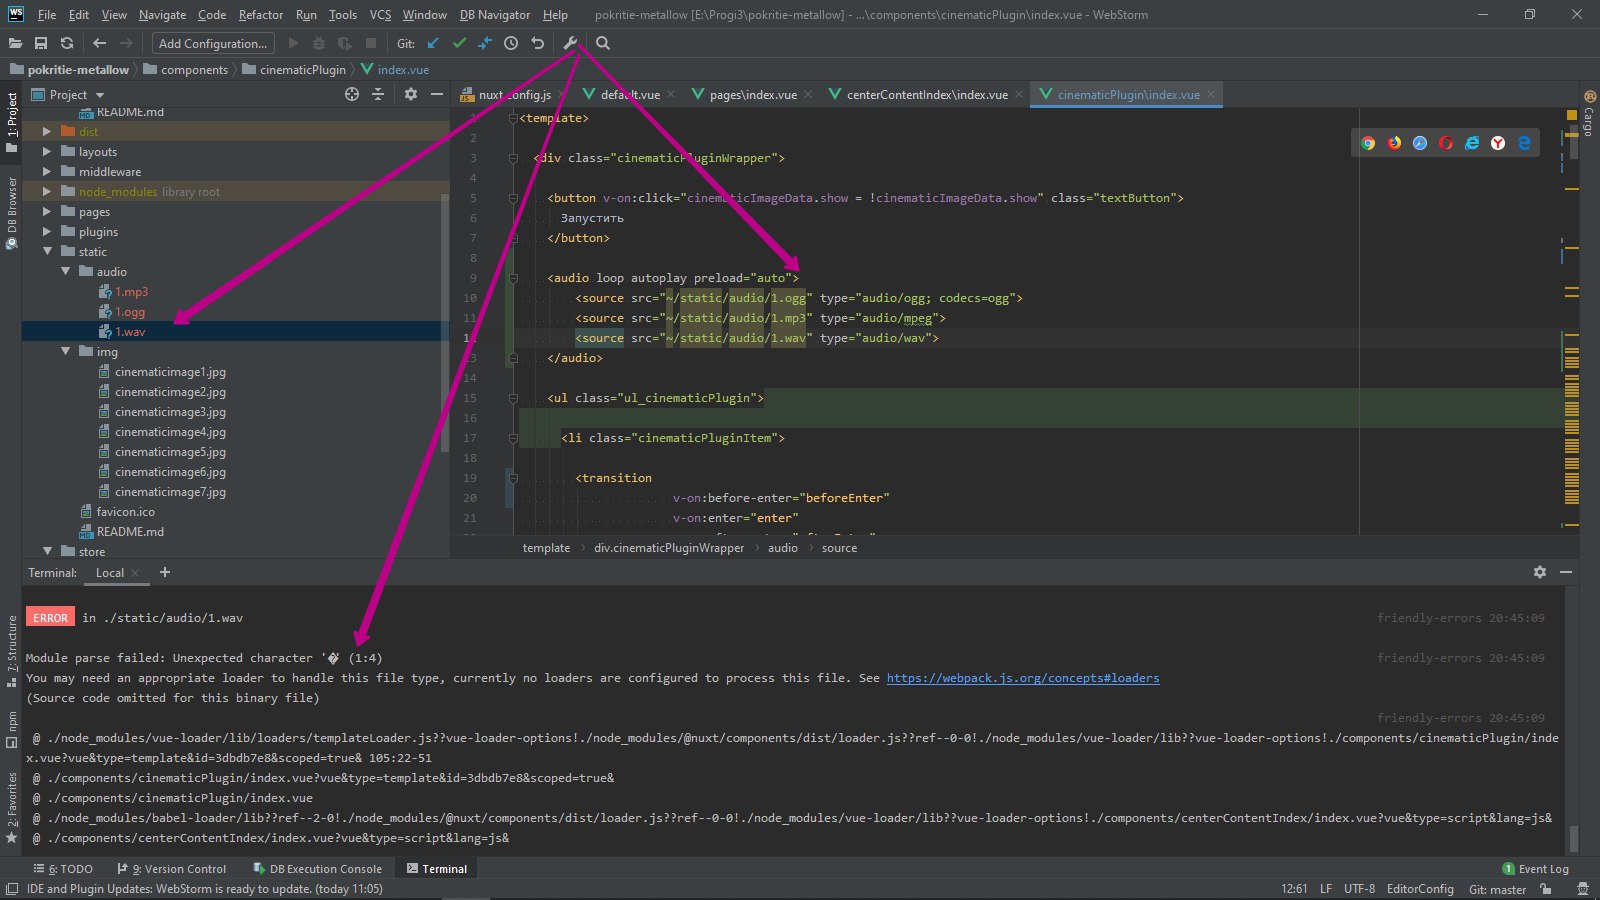This screenshot has width=1600, height=900.
Task: Navigate back arrow in toolbar
Action: [99, 43]
